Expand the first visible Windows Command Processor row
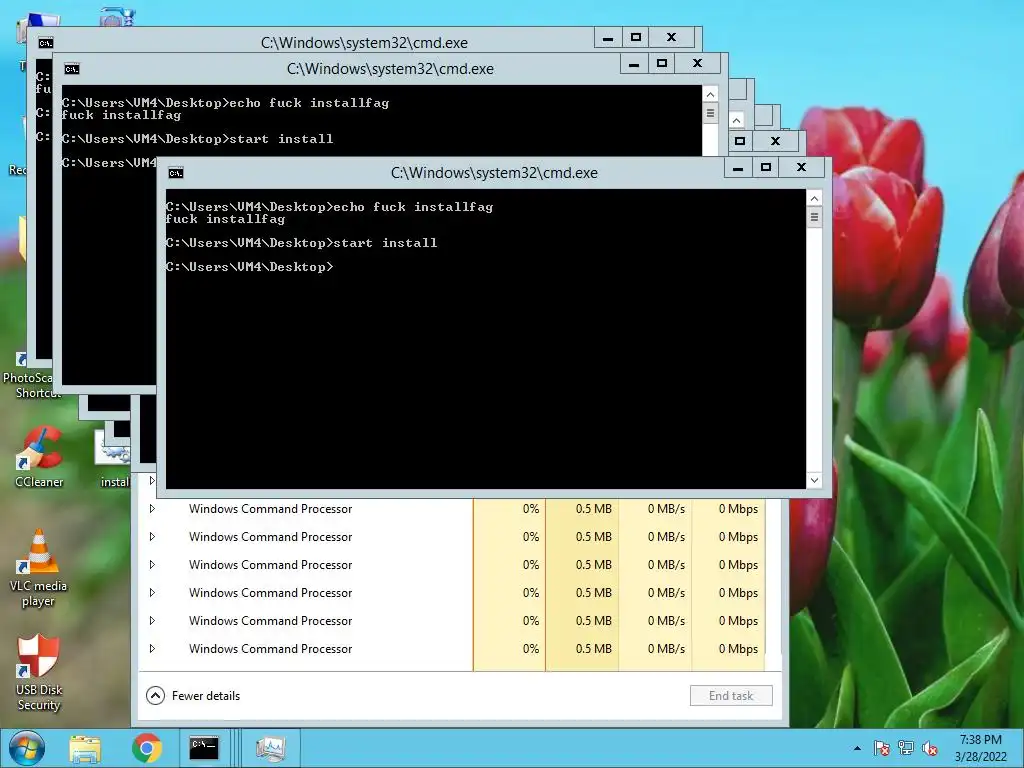This screenshot has height=768, width=1024. pyautogui.click(x=152, y=509)
